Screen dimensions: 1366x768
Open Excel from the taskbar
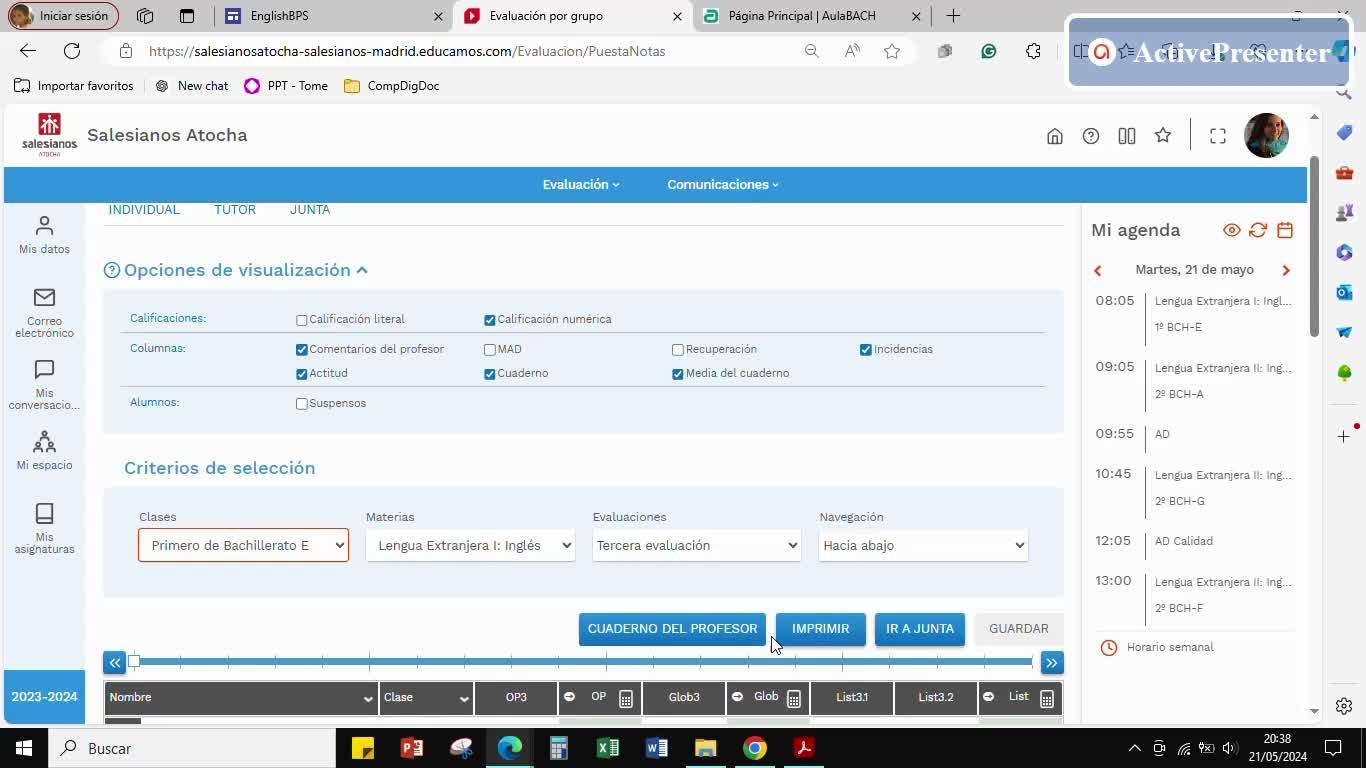pos(608,748)
